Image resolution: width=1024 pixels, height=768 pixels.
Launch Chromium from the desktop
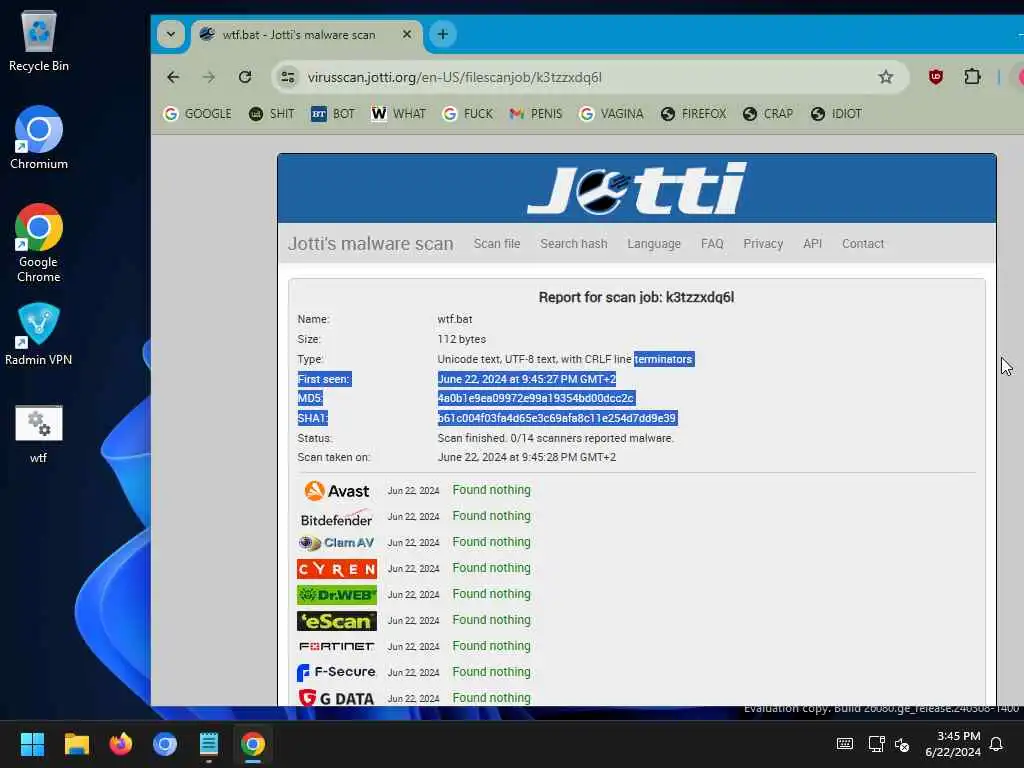pyautogui.click(x=39, y=138)
